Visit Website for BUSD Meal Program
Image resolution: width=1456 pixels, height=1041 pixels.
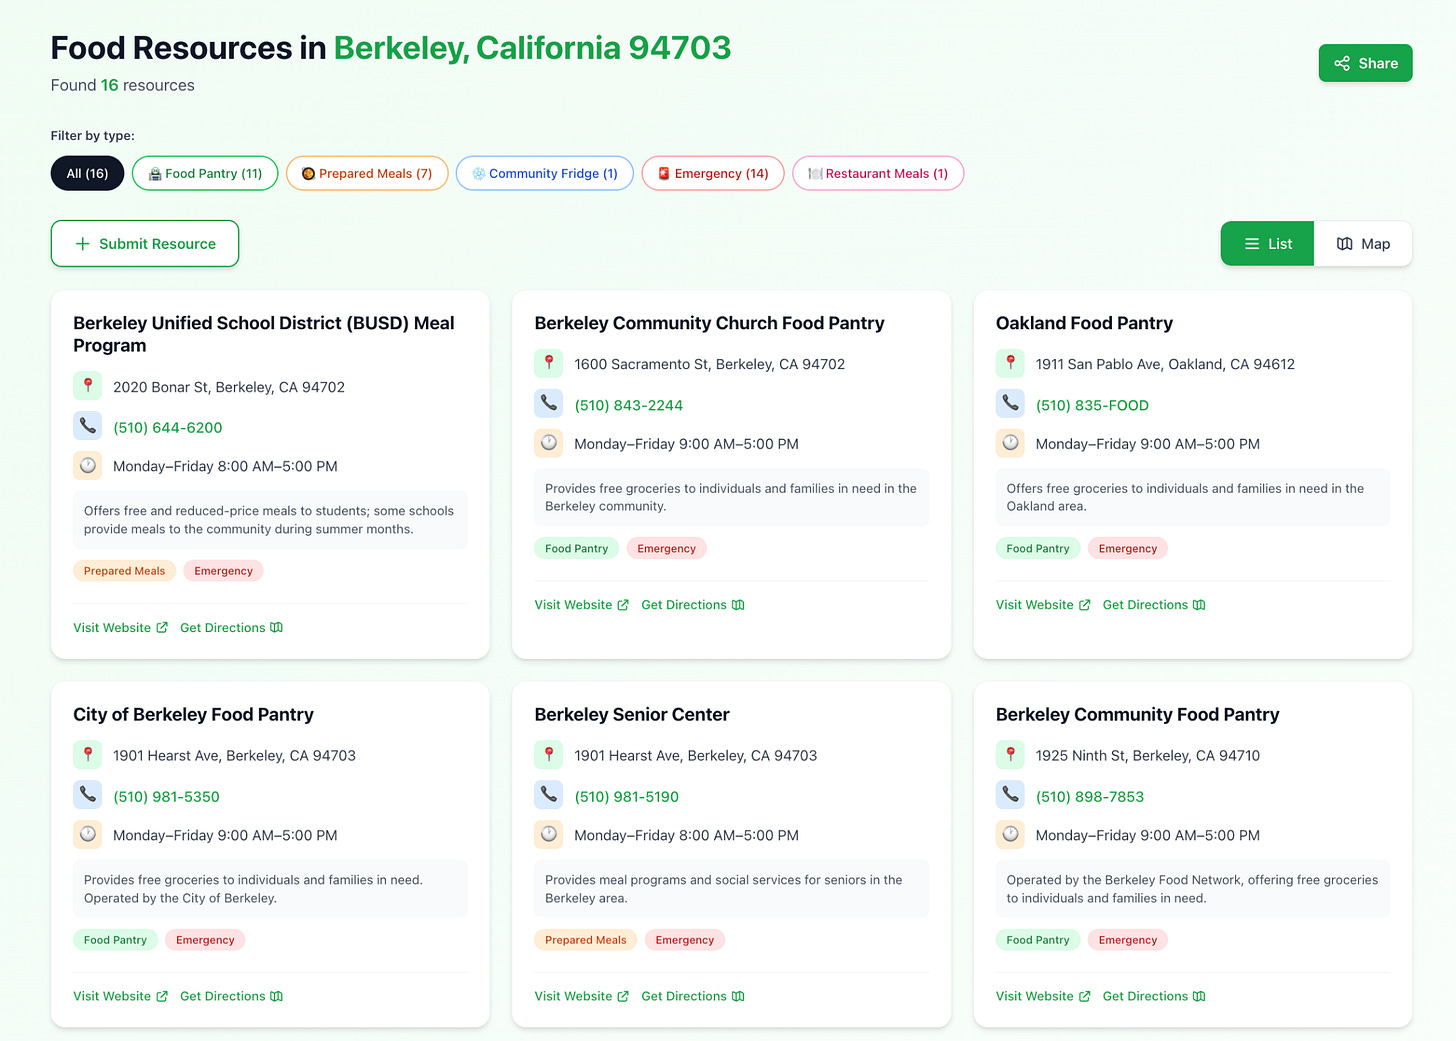[x=120, y=628]
